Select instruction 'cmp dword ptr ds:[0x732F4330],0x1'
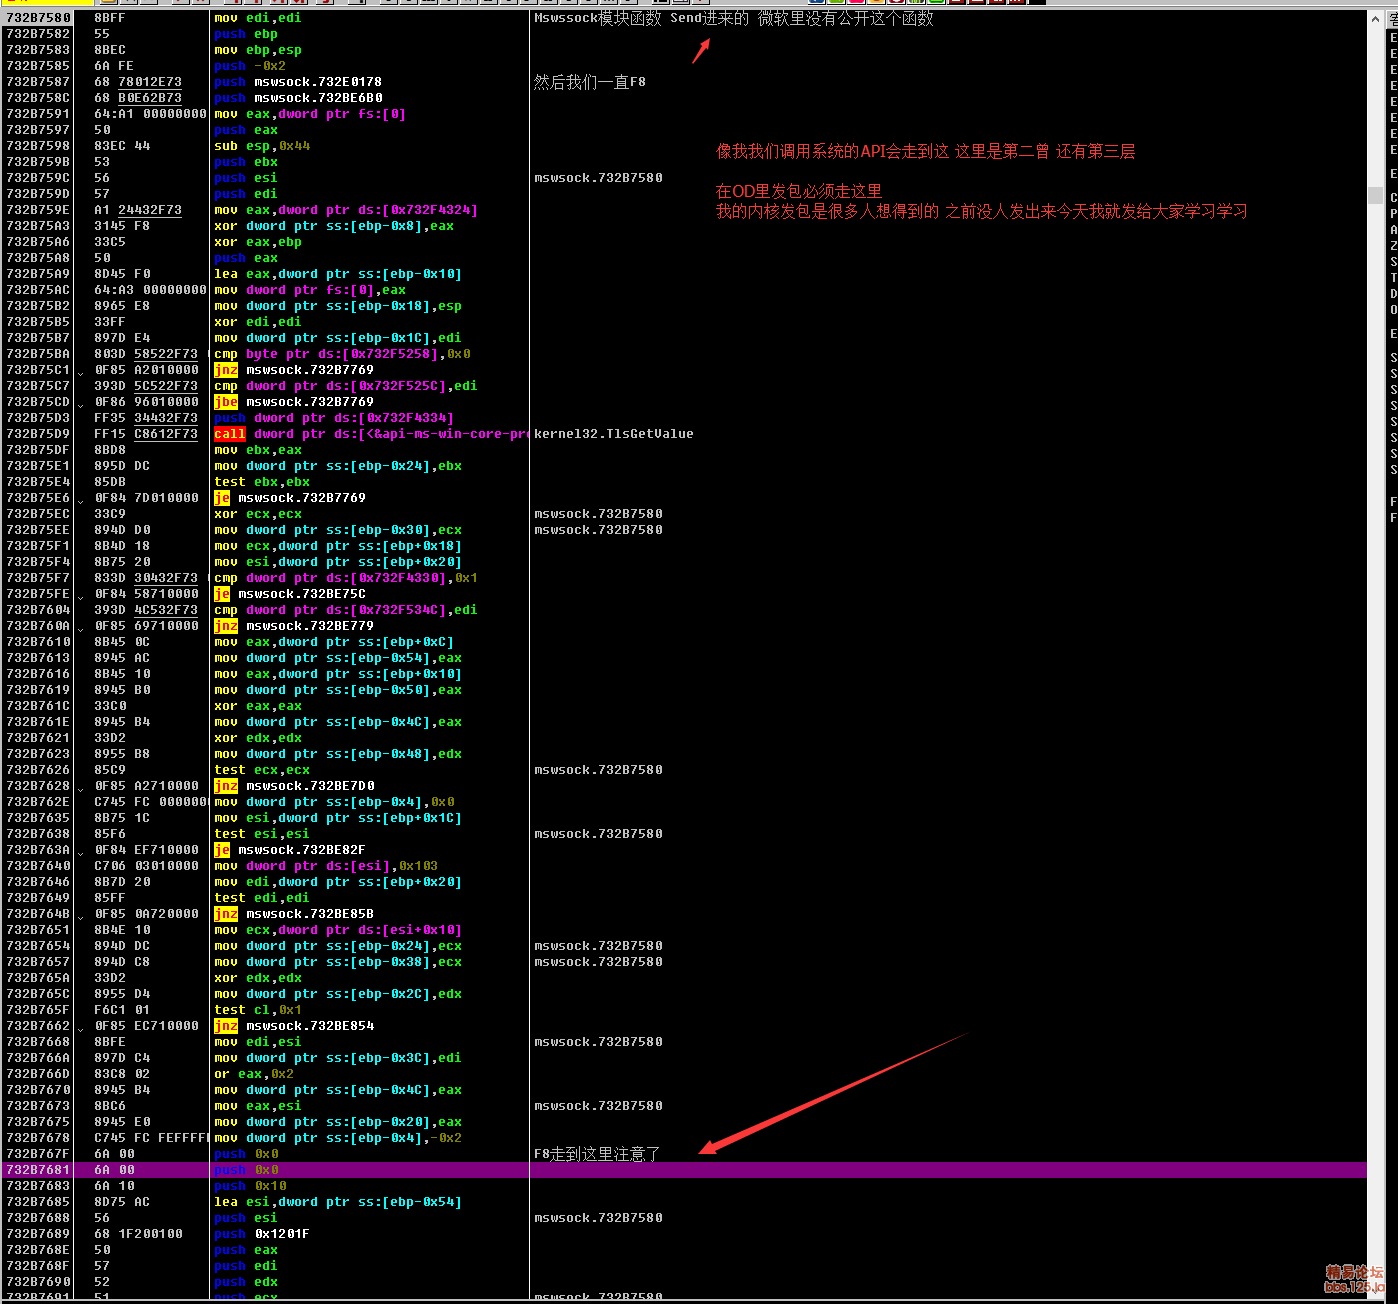Screen dimensions: 1398x1304 click(x=346, y=578)
